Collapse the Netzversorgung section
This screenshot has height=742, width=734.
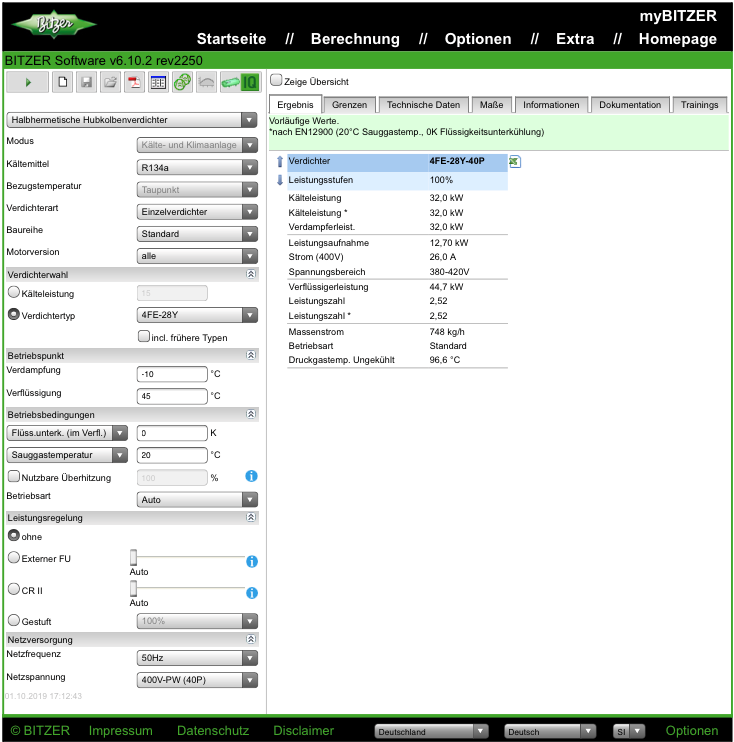[251, 639]
